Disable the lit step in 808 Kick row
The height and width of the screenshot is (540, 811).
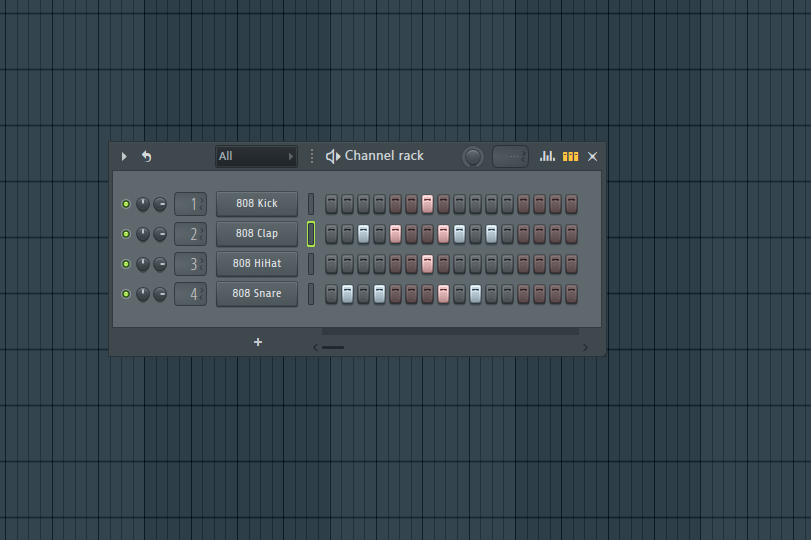click(x=427, y=204)
